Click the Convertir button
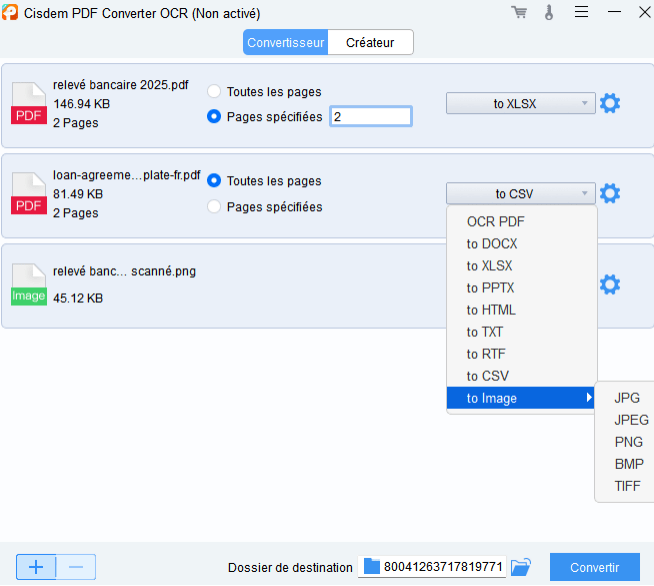The image size is (654, 586). (x=594, y=567)
